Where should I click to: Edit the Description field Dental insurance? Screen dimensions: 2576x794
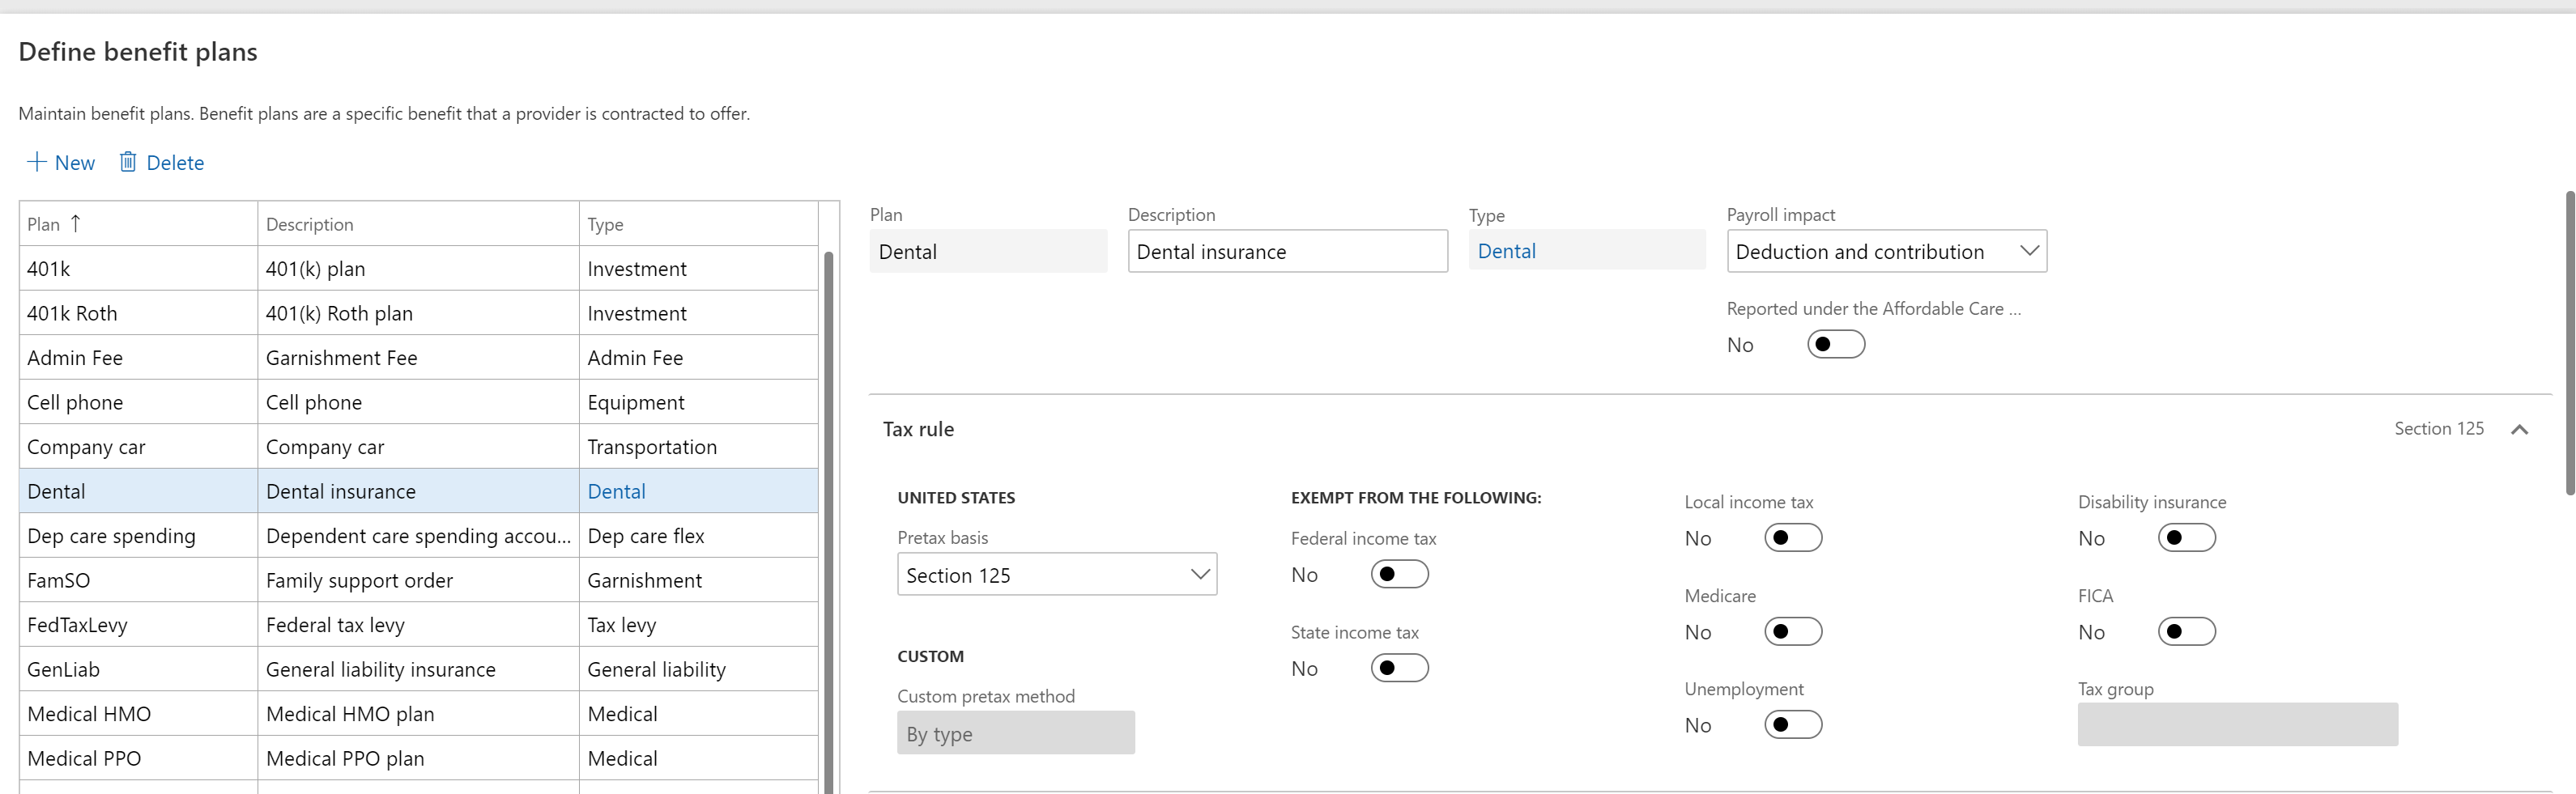(1287, 251)
